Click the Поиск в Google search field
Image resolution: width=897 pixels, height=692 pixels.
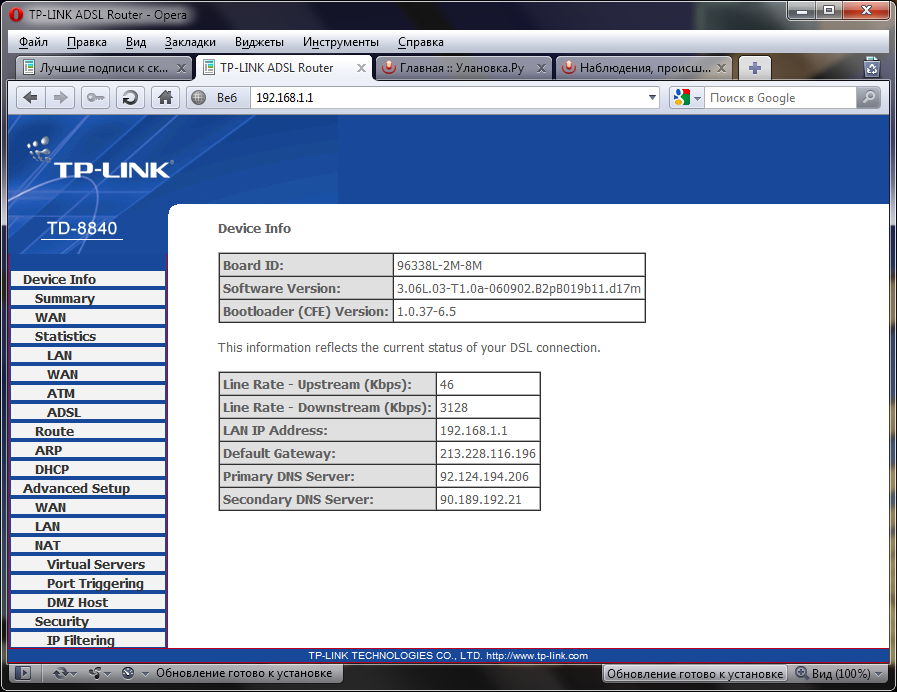pos(780,98)
